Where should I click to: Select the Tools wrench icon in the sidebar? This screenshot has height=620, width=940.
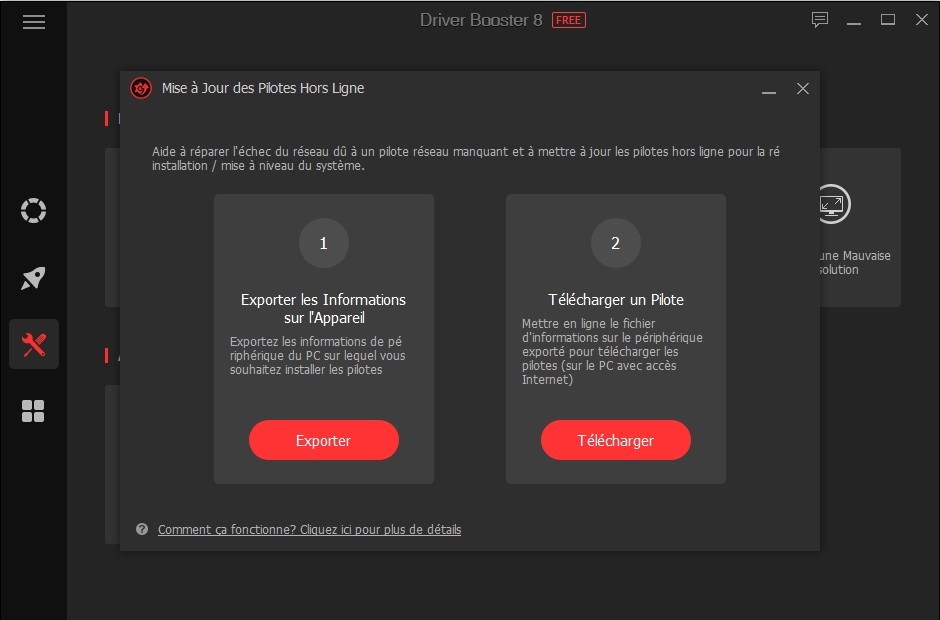(34, 344)
